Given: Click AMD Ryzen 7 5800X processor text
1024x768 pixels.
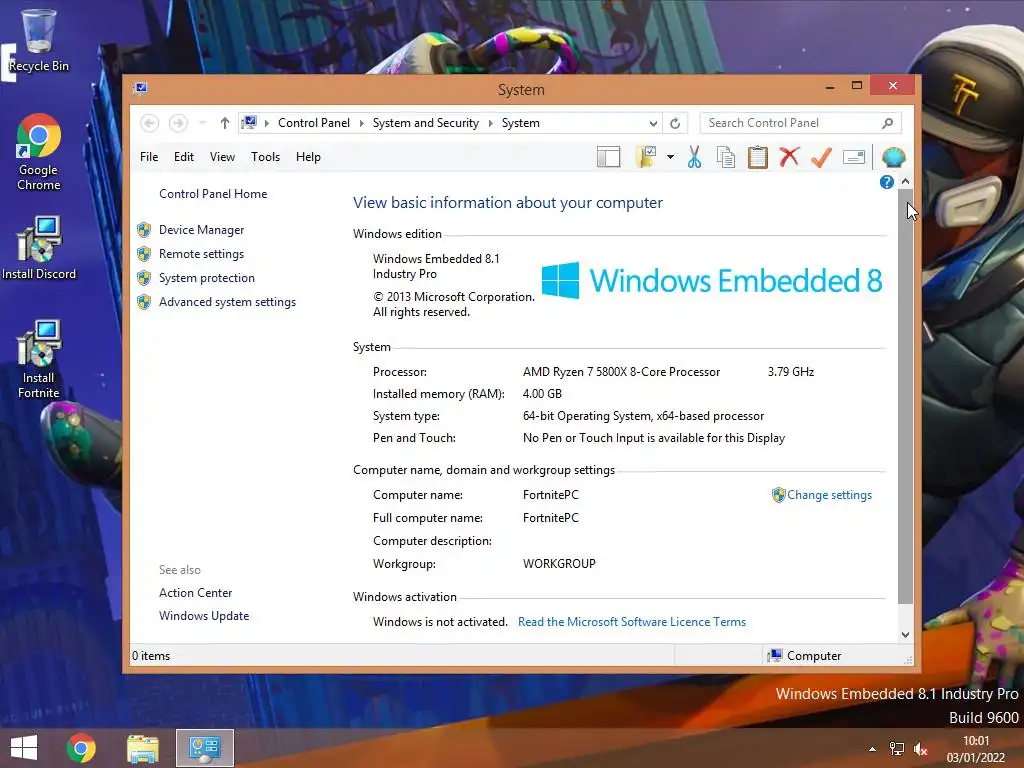Looking at the screenshot, I should point(621,372).
